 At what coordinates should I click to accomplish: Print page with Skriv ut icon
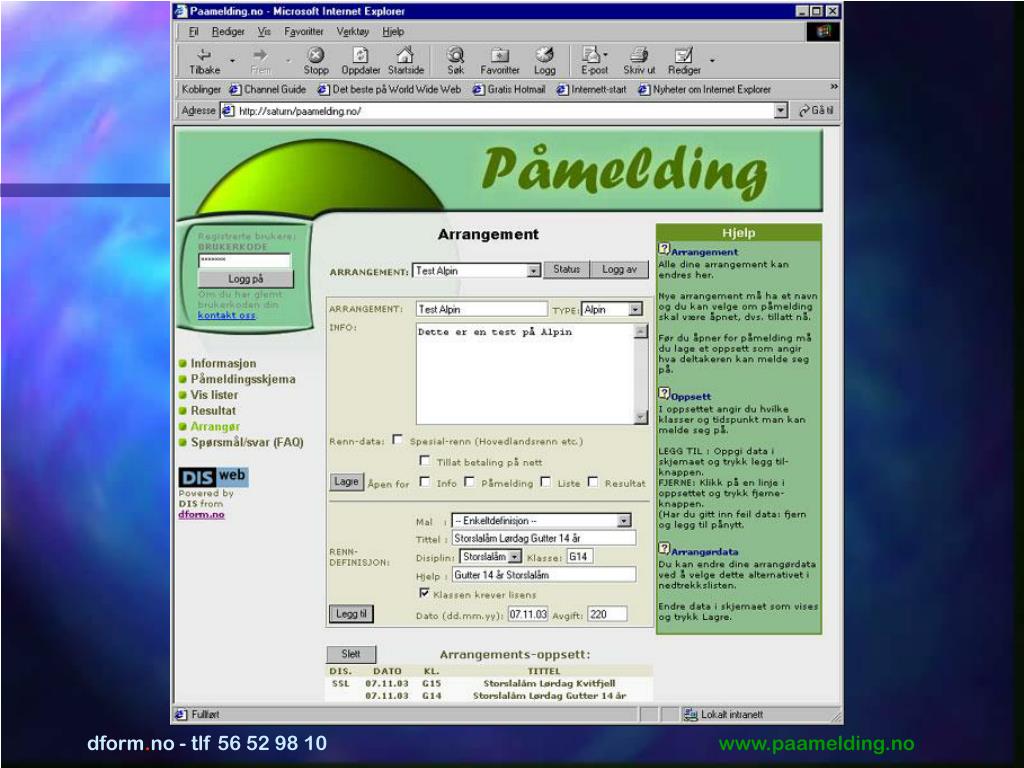(x=639, y=55)
